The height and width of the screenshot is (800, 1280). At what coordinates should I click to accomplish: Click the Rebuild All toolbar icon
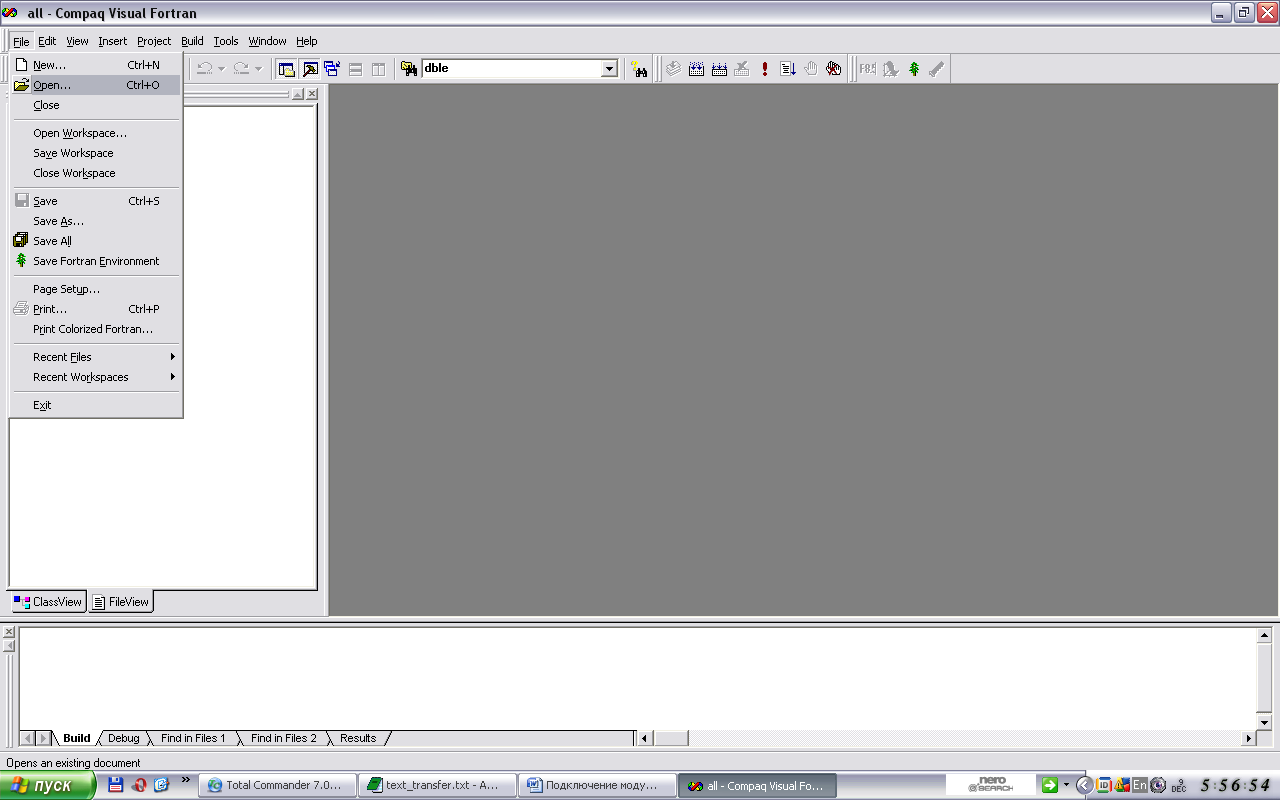(x=719, y=69)
